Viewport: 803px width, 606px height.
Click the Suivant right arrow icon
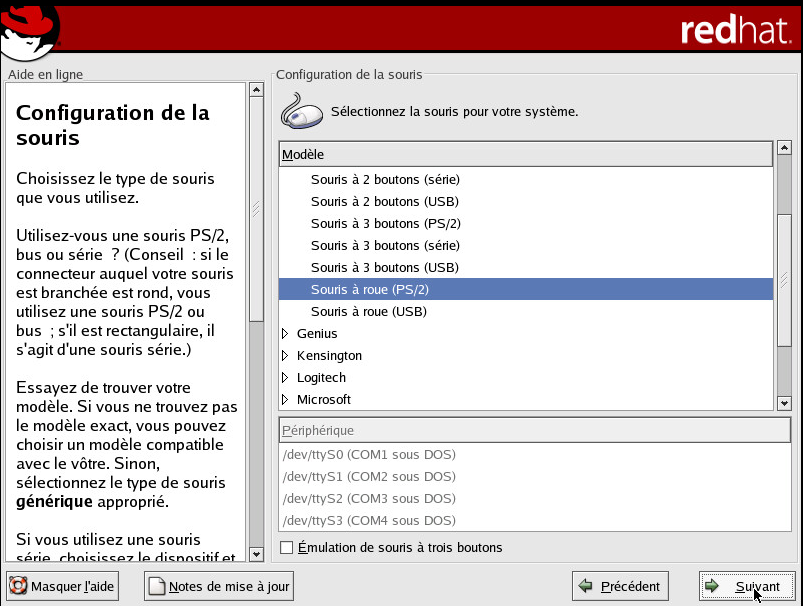[x=712, y=586]
